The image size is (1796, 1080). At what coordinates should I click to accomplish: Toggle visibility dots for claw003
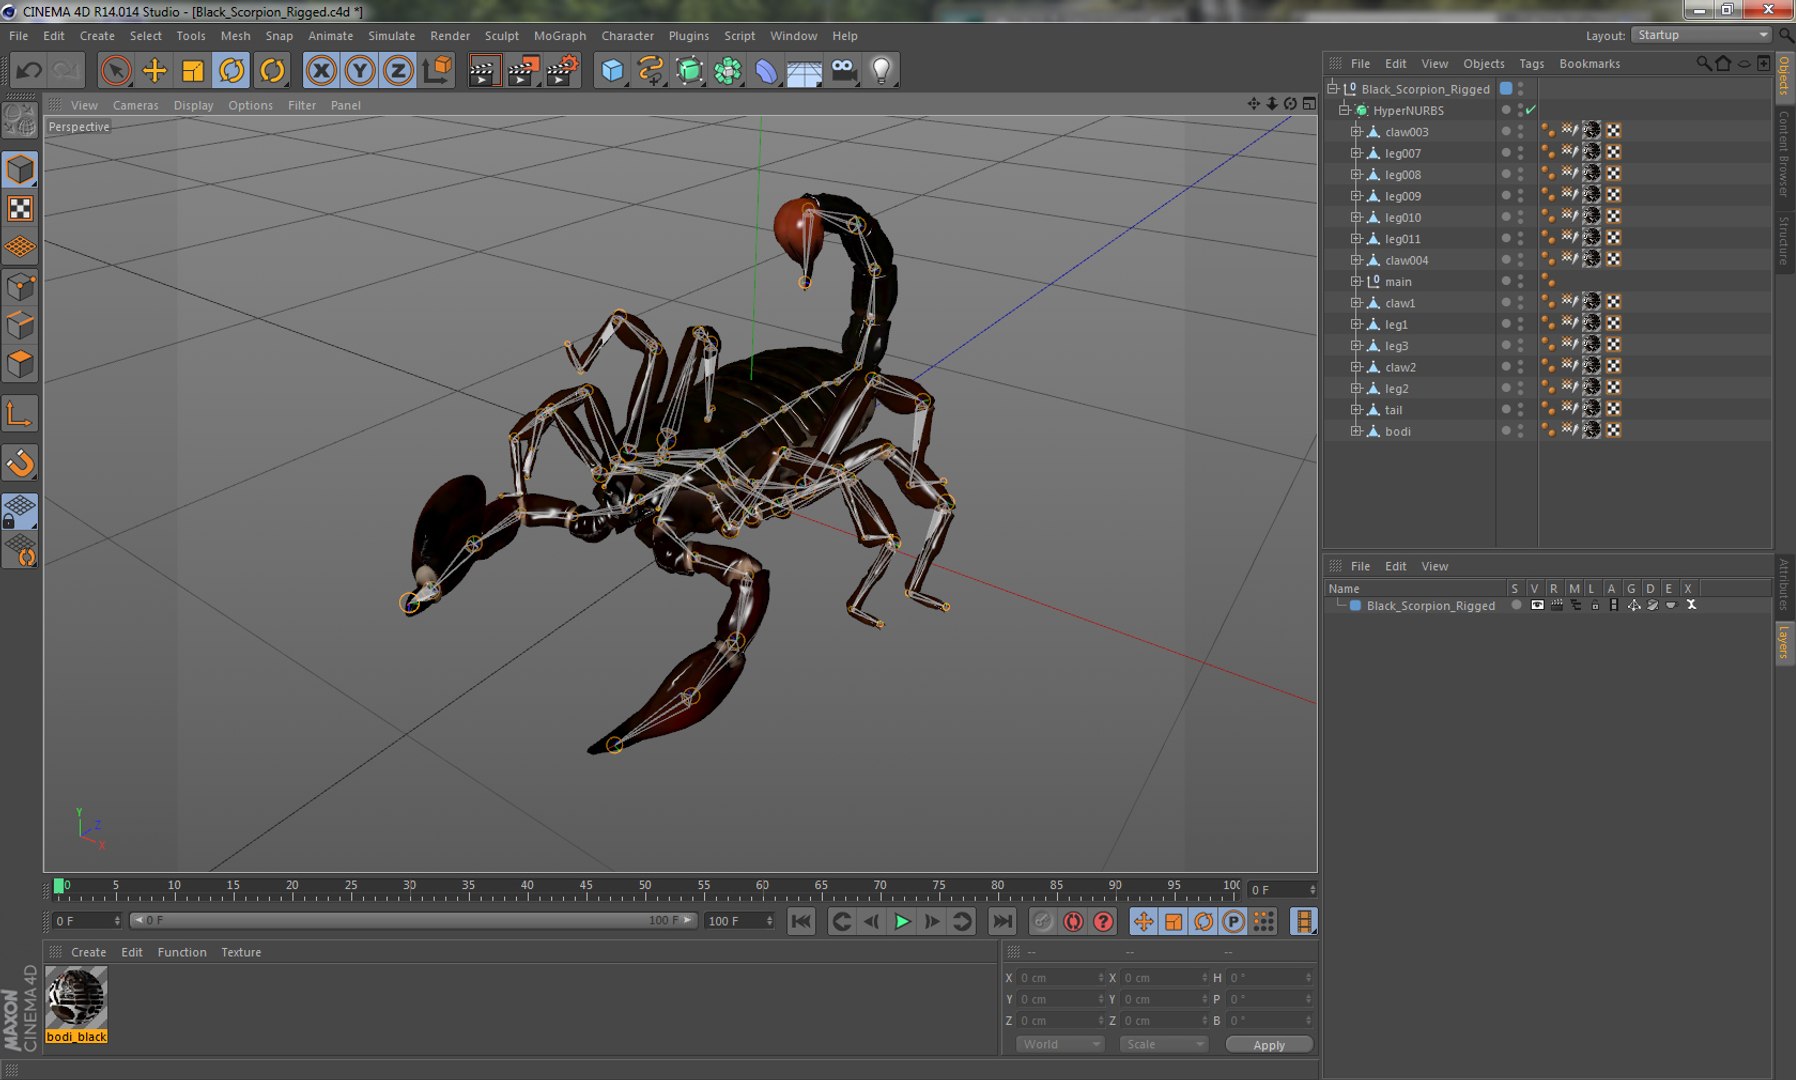1521,131
